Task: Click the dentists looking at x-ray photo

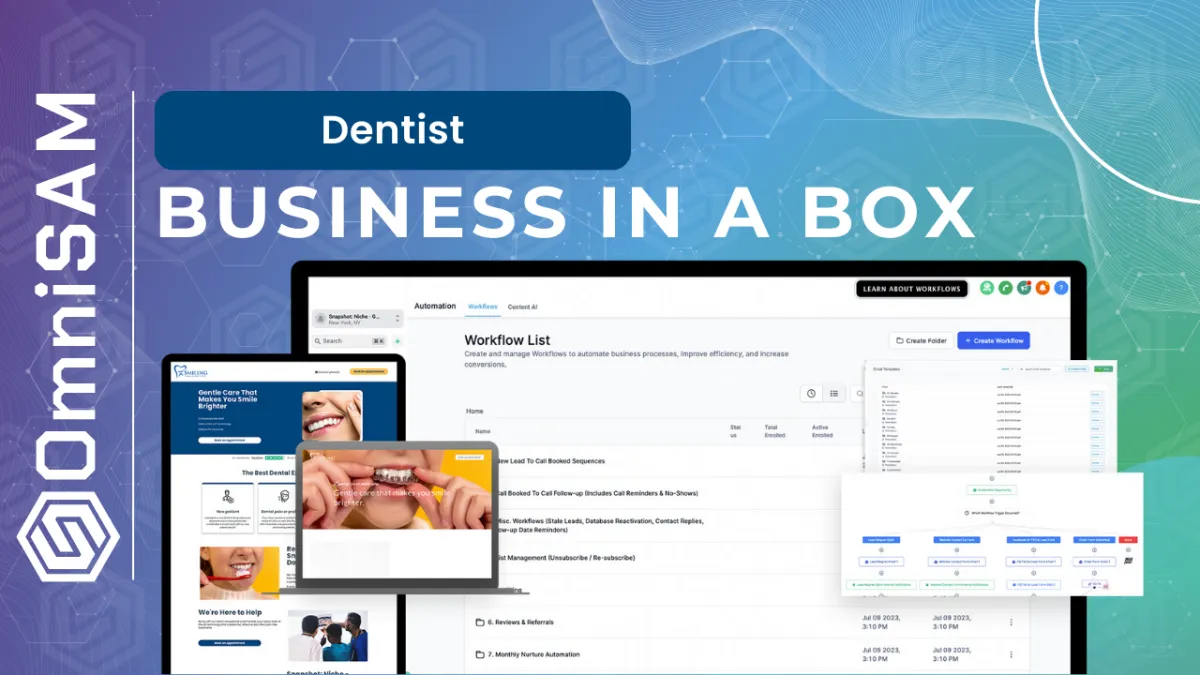Action: [329, 638]
